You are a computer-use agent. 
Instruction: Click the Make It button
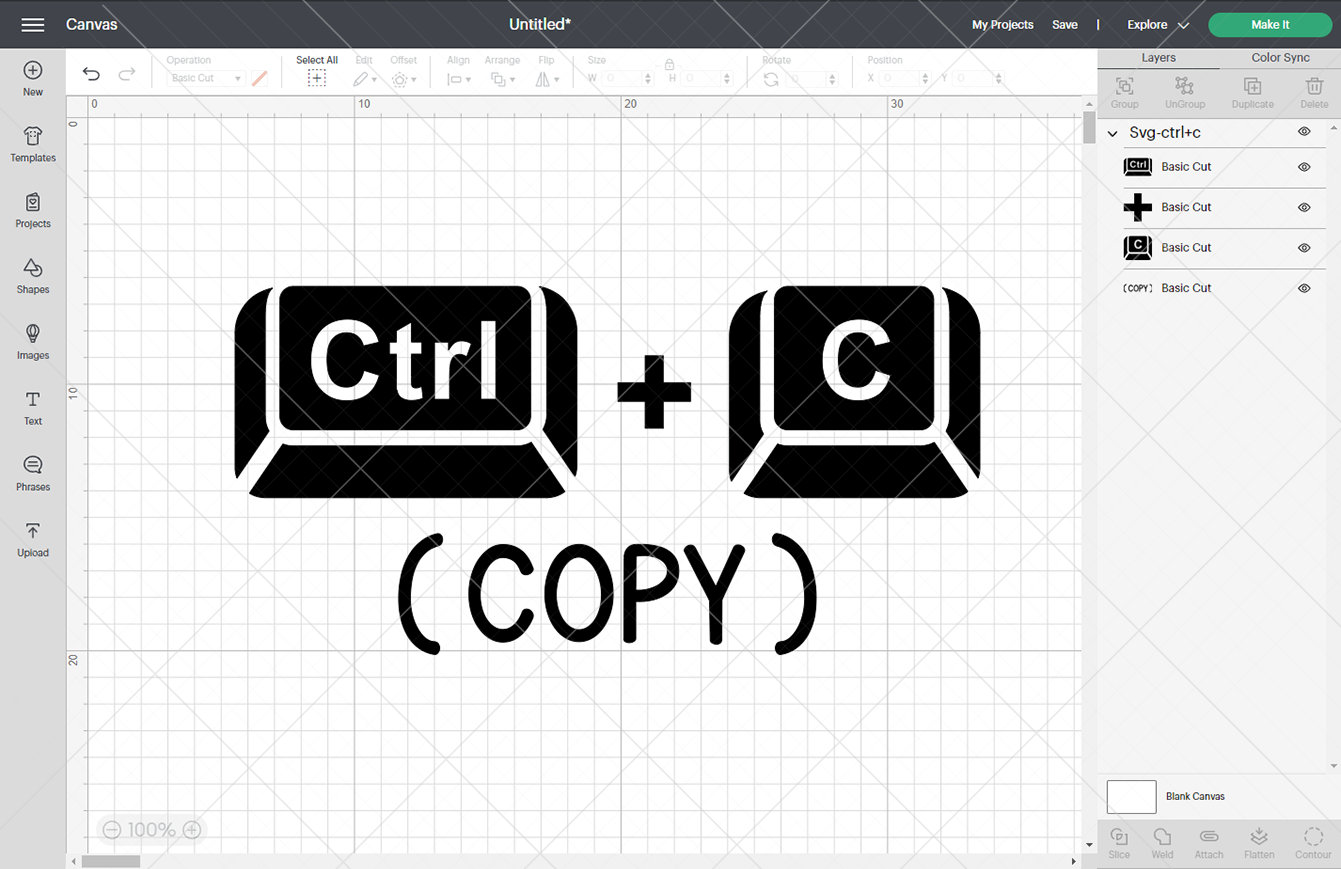(1269, 24)
